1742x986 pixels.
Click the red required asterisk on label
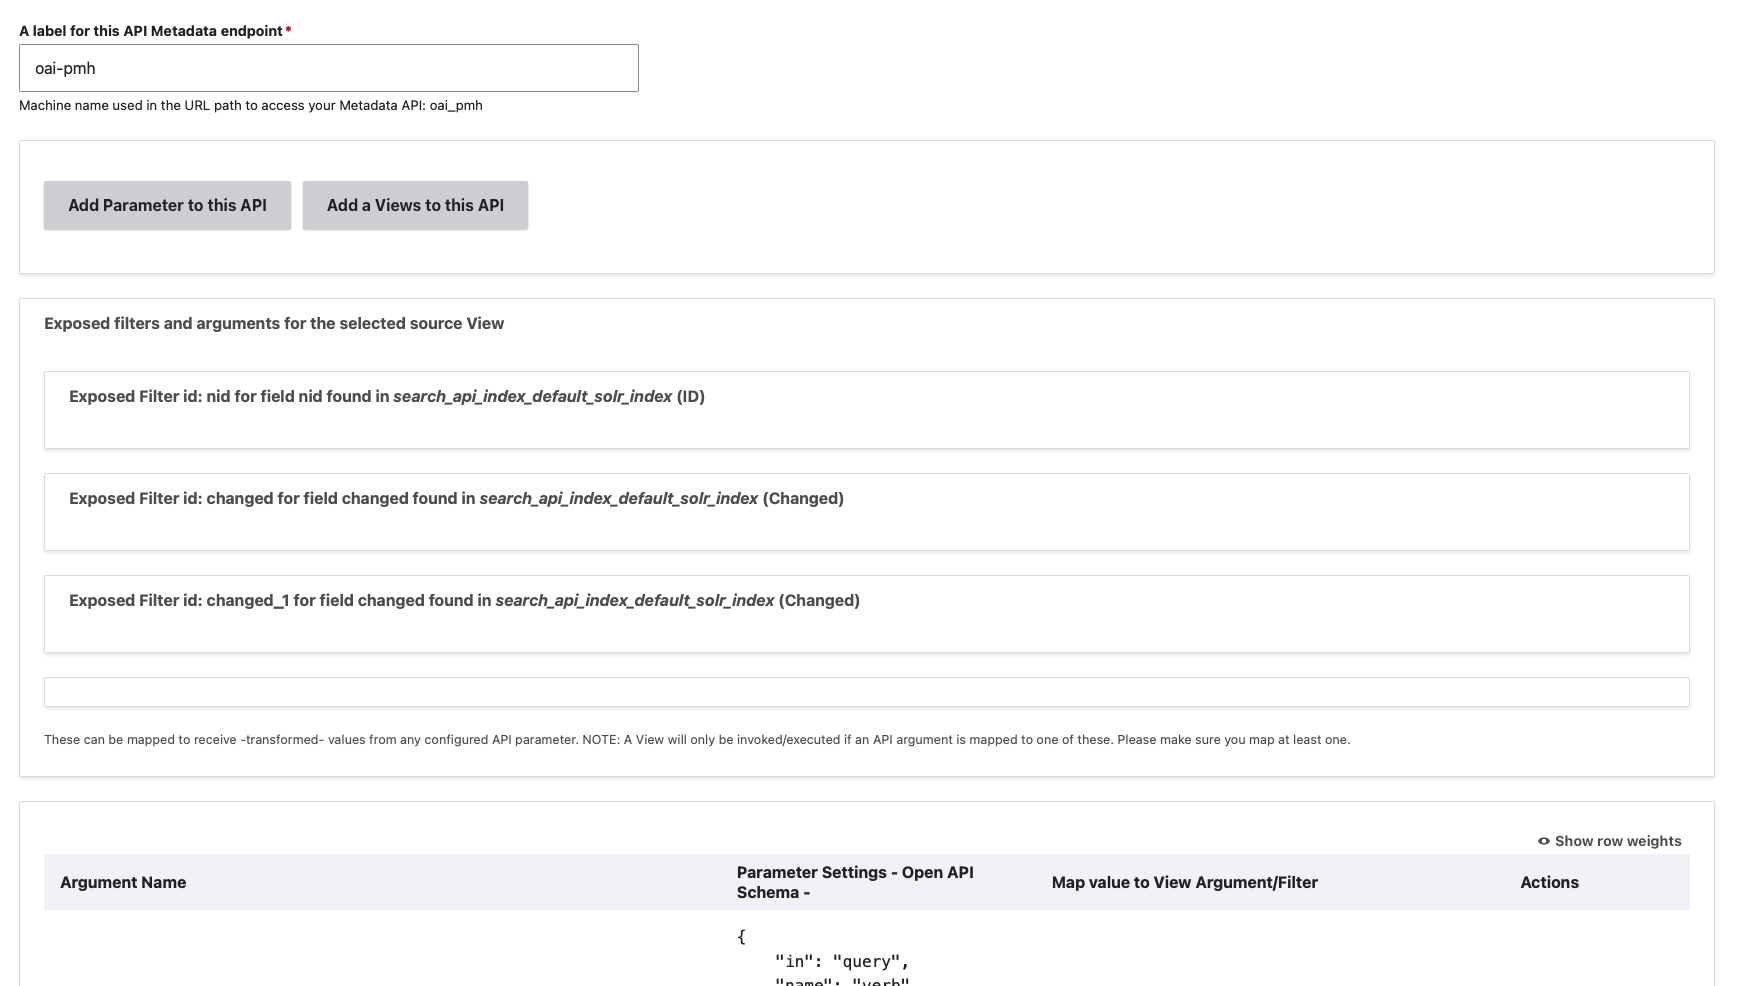[288, 31]
